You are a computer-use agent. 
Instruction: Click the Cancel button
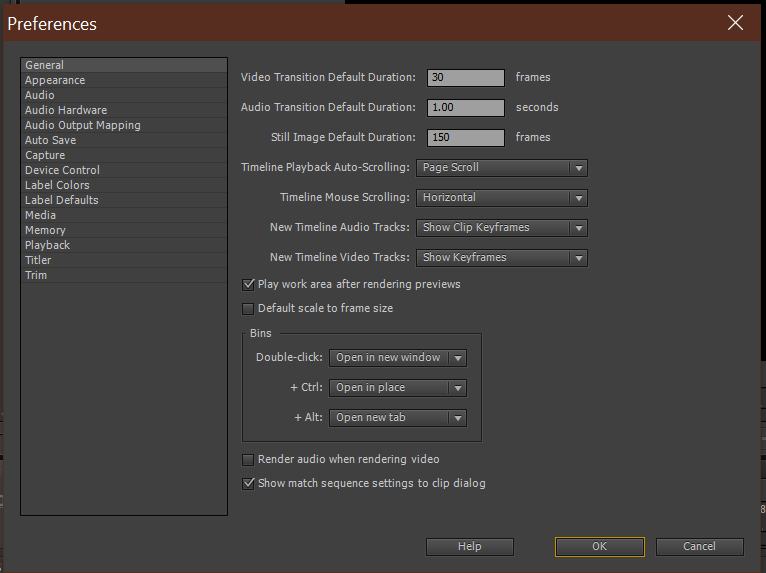(700, 547)
